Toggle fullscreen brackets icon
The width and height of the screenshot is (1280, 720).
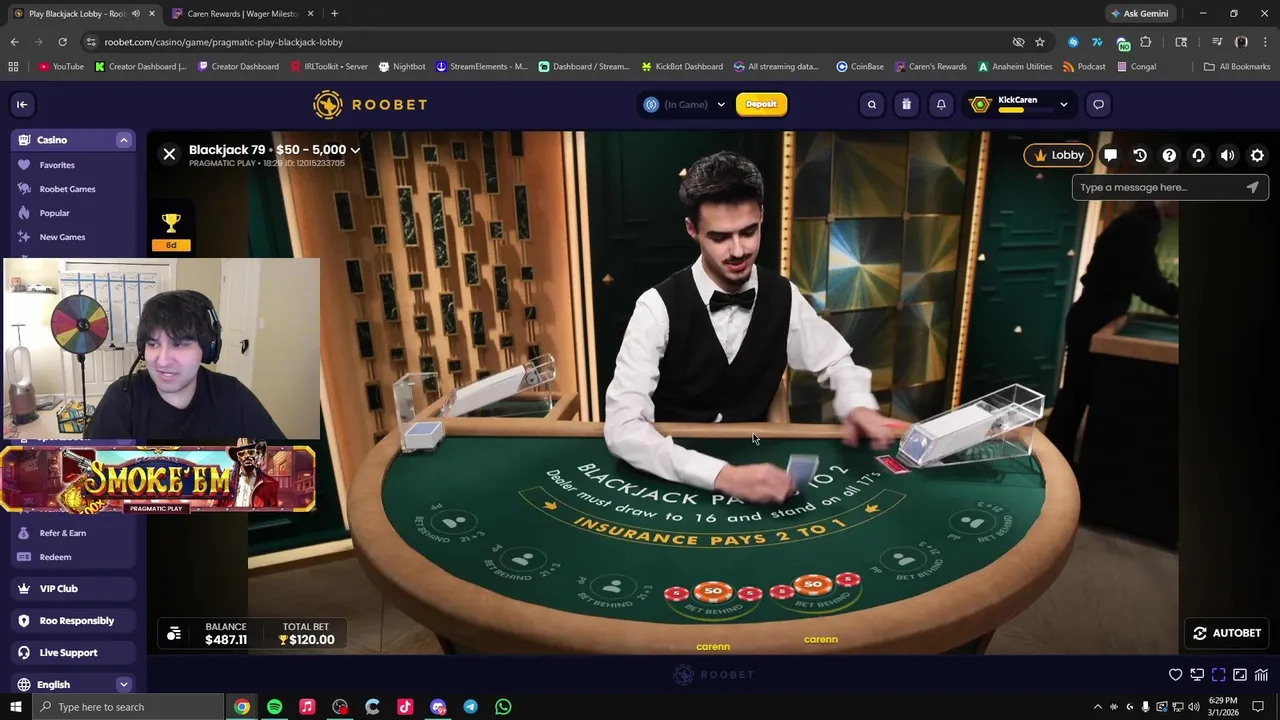1218,675
